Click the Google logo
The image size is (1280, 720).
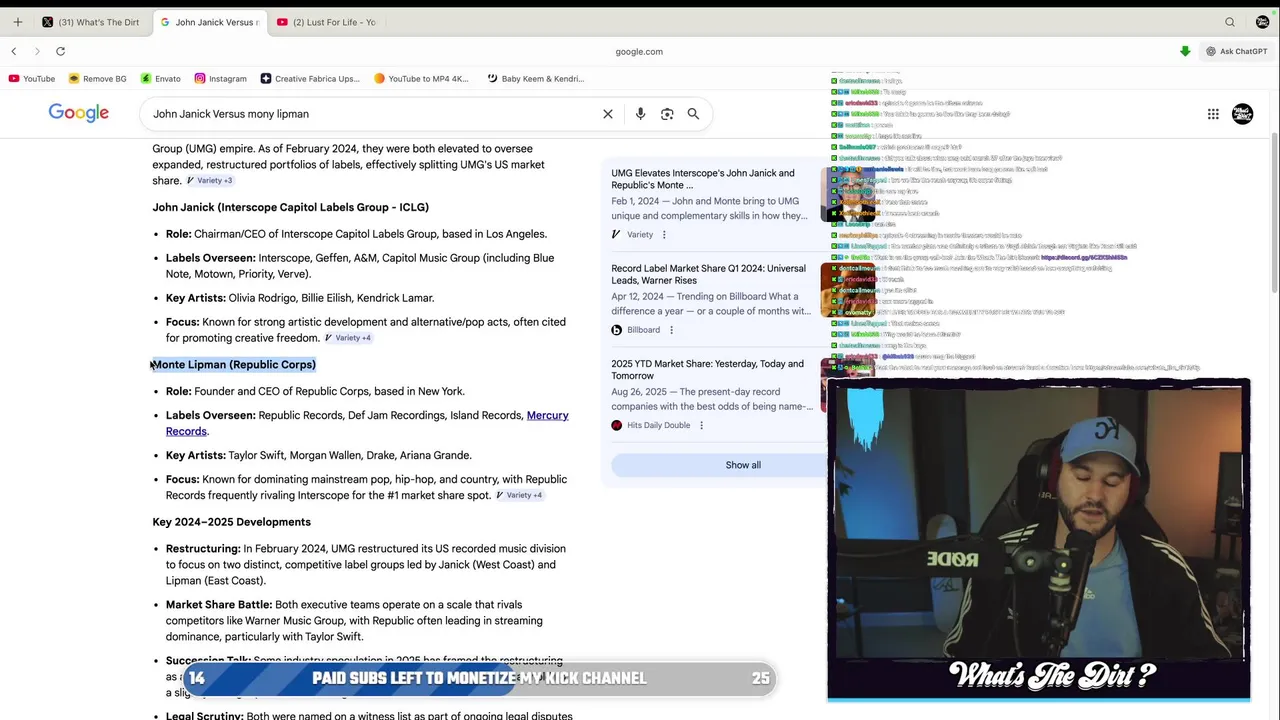point(78,113)
